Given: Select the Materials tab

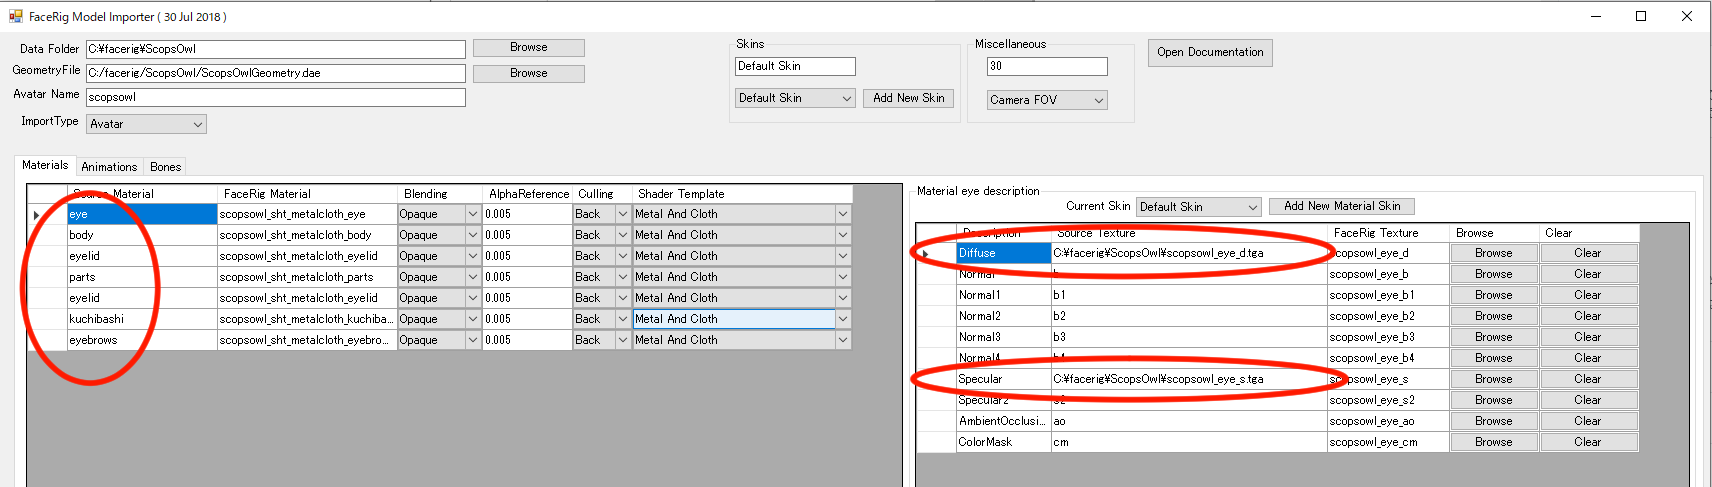Looking at the screenshot, I should (x=45, y=166).
